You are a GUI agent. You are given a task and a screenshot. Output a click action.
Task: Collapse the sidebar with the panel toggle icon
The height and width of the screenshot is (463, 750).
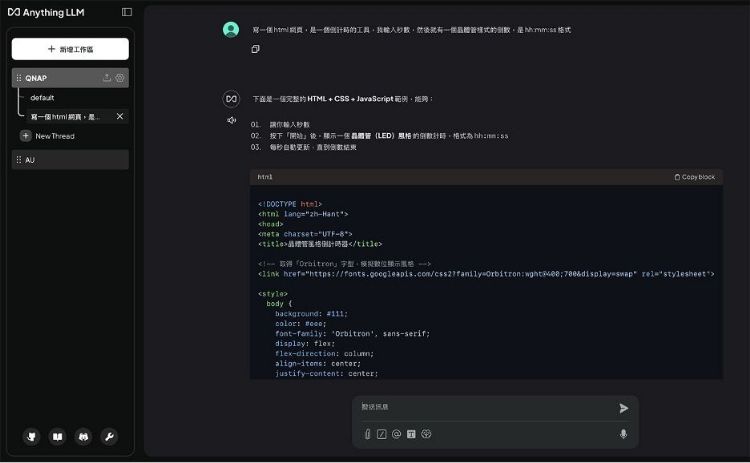point(127,12)
